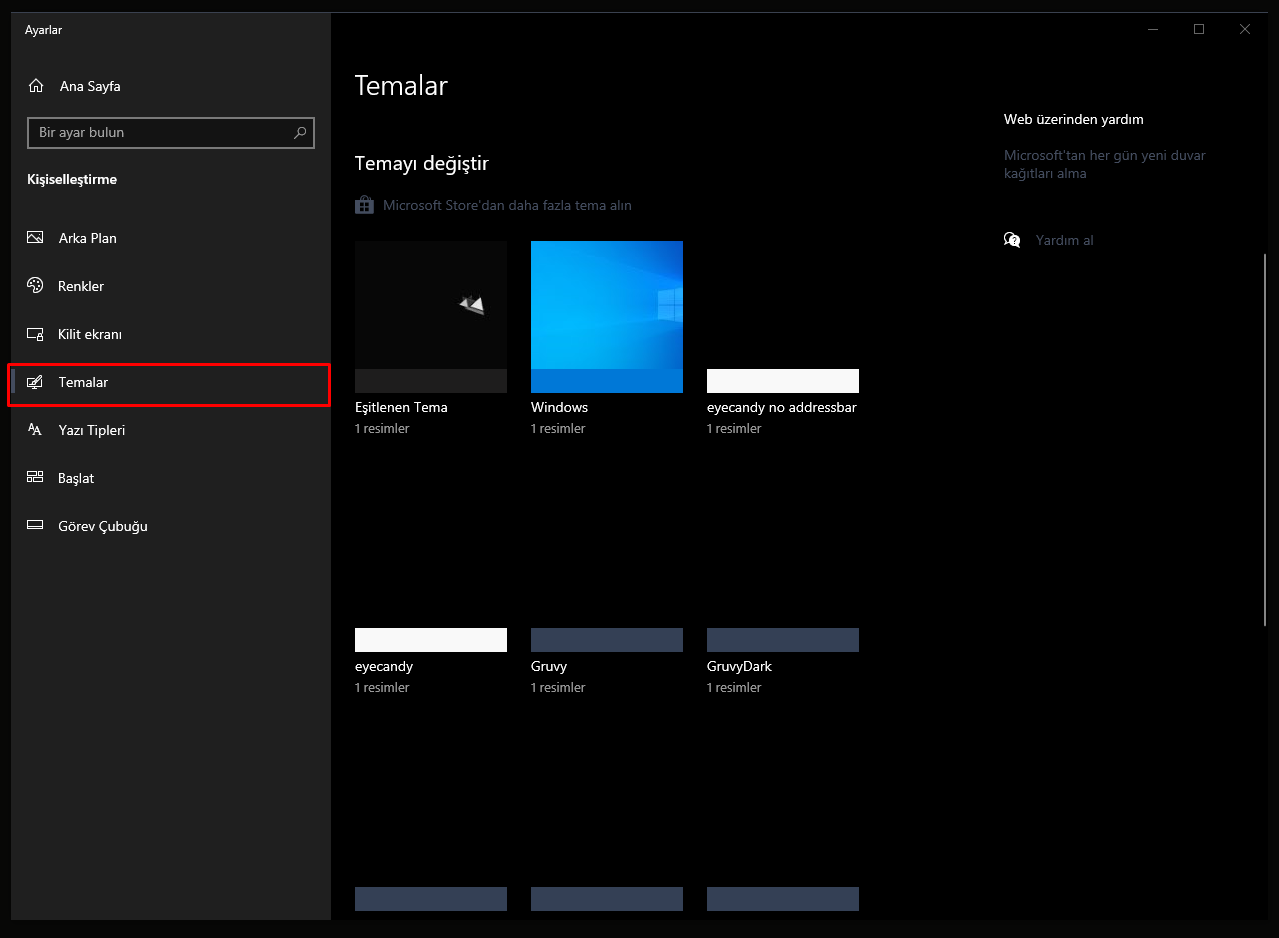Image resolution: width=1279 pixels, height=938 pixels.
Task: Click the Temayı değiştir heading
Action: point(422,163)
